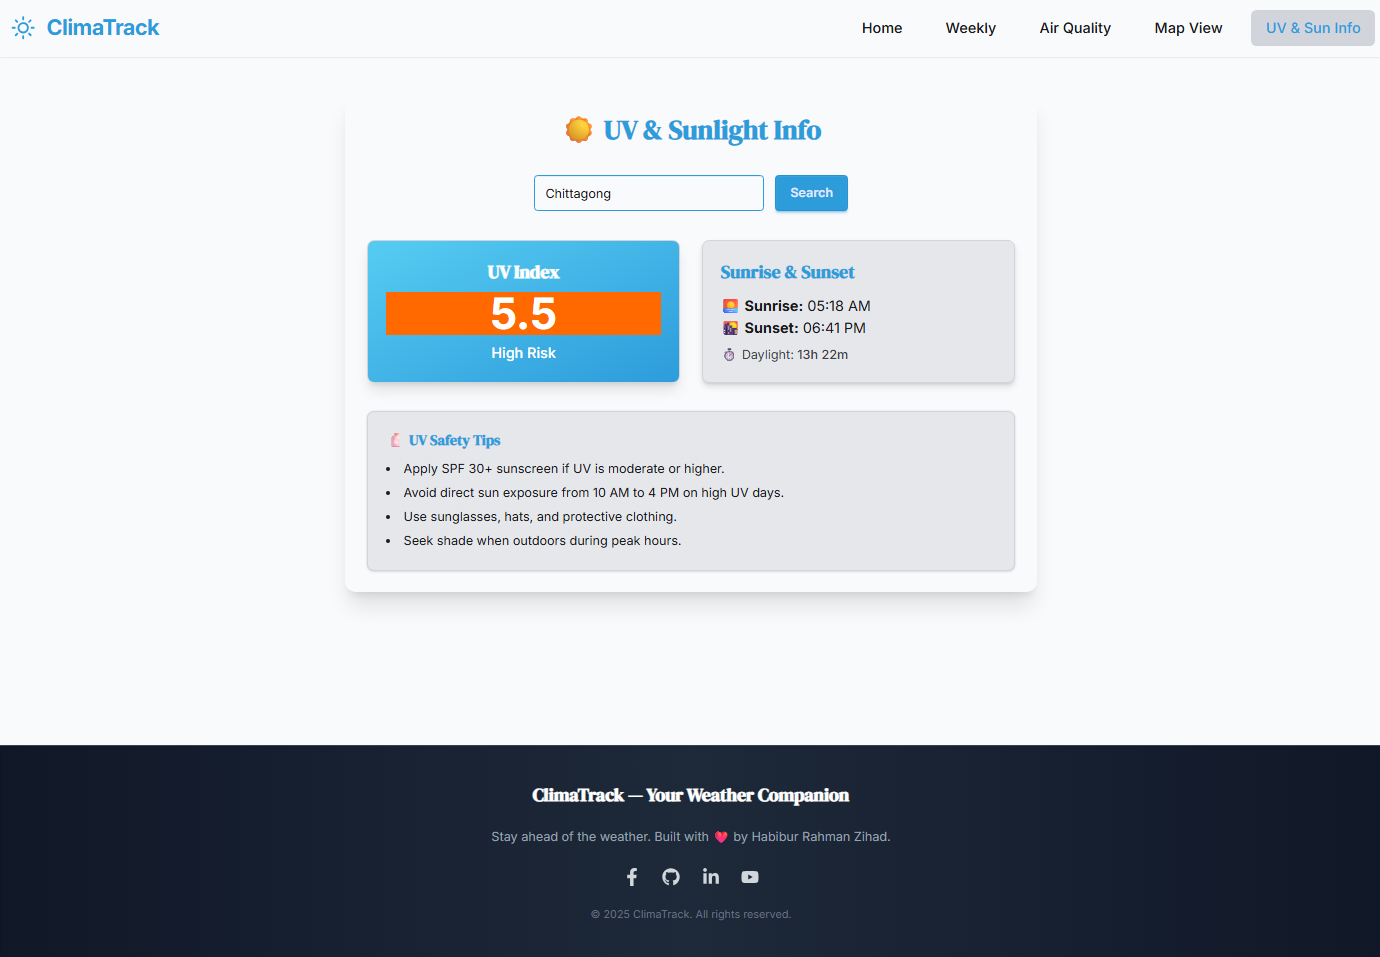
Task: Focus the city input containing Chittagong
Action: (649, 193)
